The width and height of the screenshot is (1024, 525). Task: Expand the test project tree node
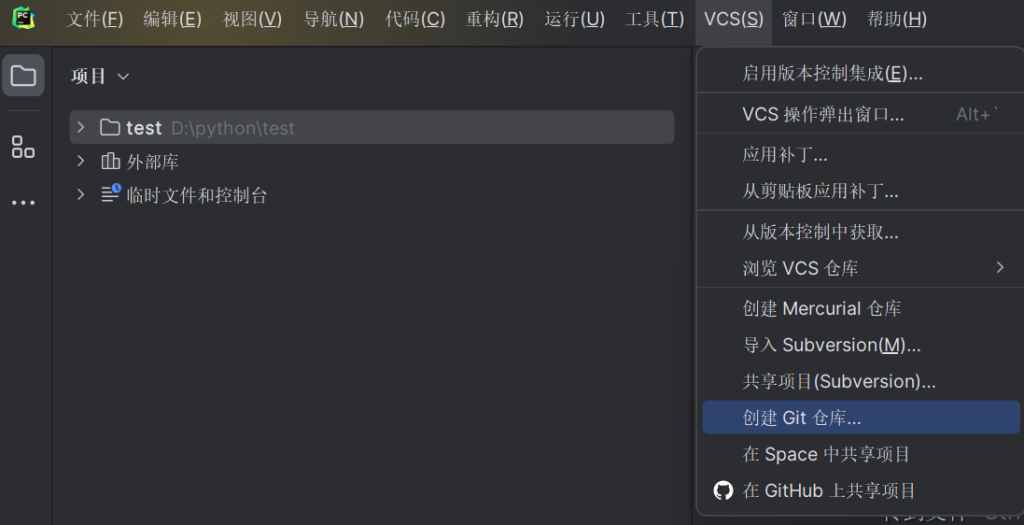[81, 128]
